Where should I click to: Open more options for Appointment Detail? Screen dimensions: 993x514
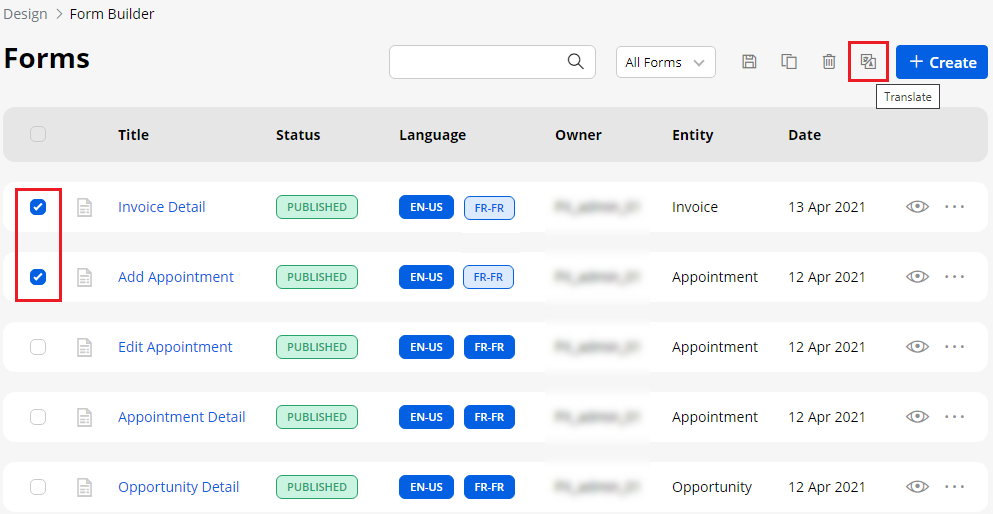955,417
